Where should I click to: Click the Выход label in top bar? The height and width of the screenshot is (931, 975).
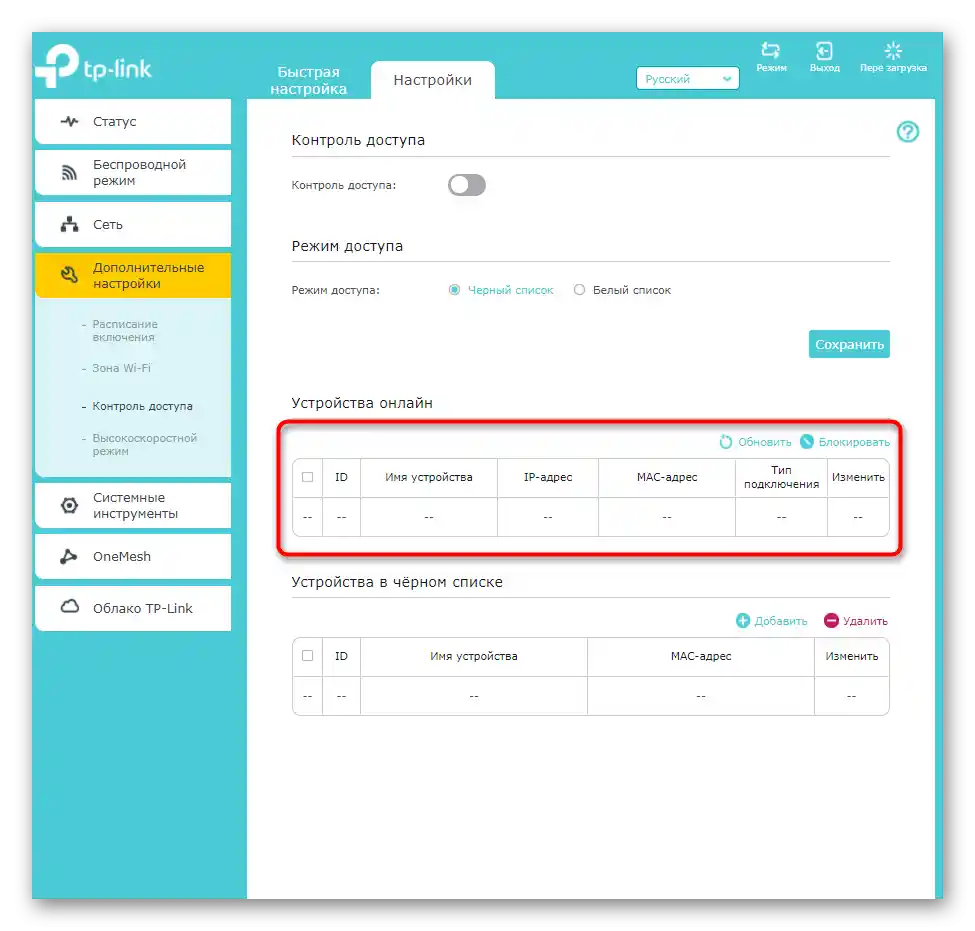pos(825,68)
